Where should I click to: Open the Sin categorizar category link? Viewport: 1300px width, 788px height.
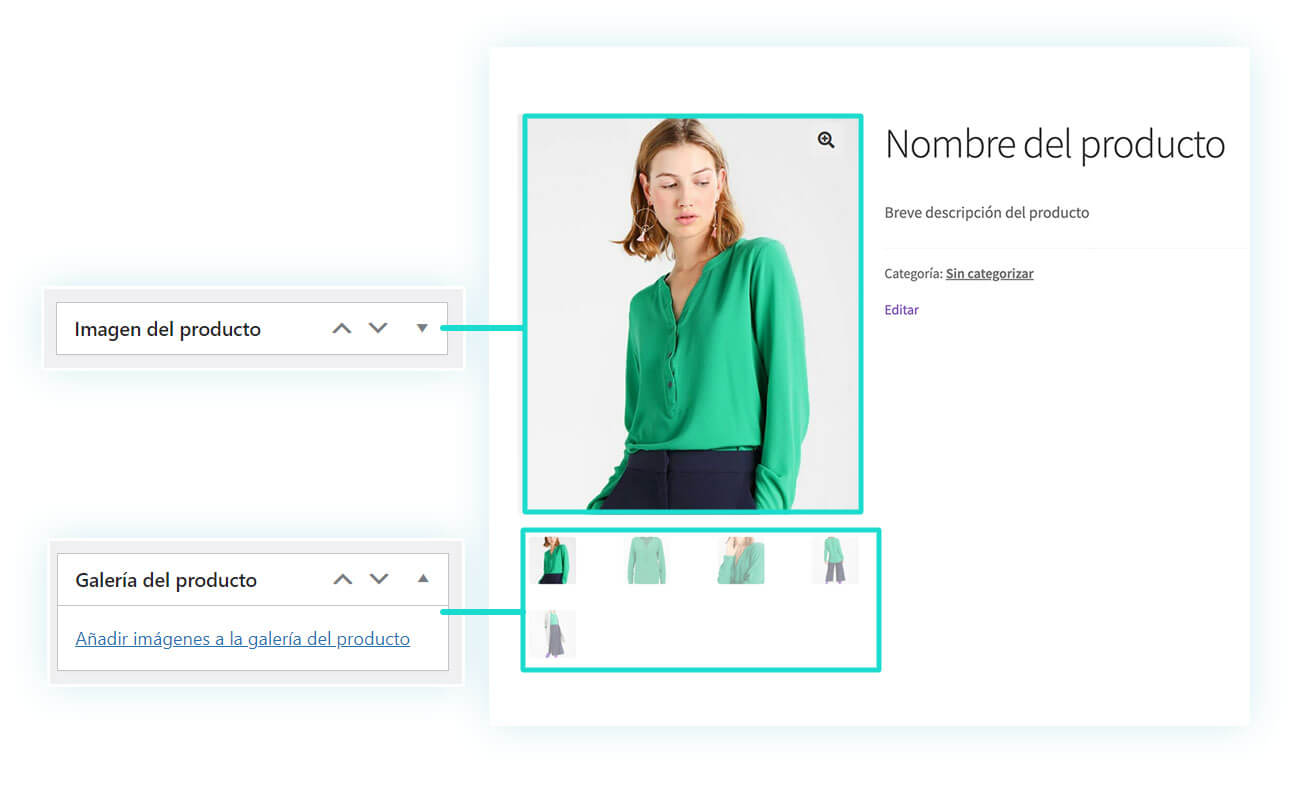[990, 274]
